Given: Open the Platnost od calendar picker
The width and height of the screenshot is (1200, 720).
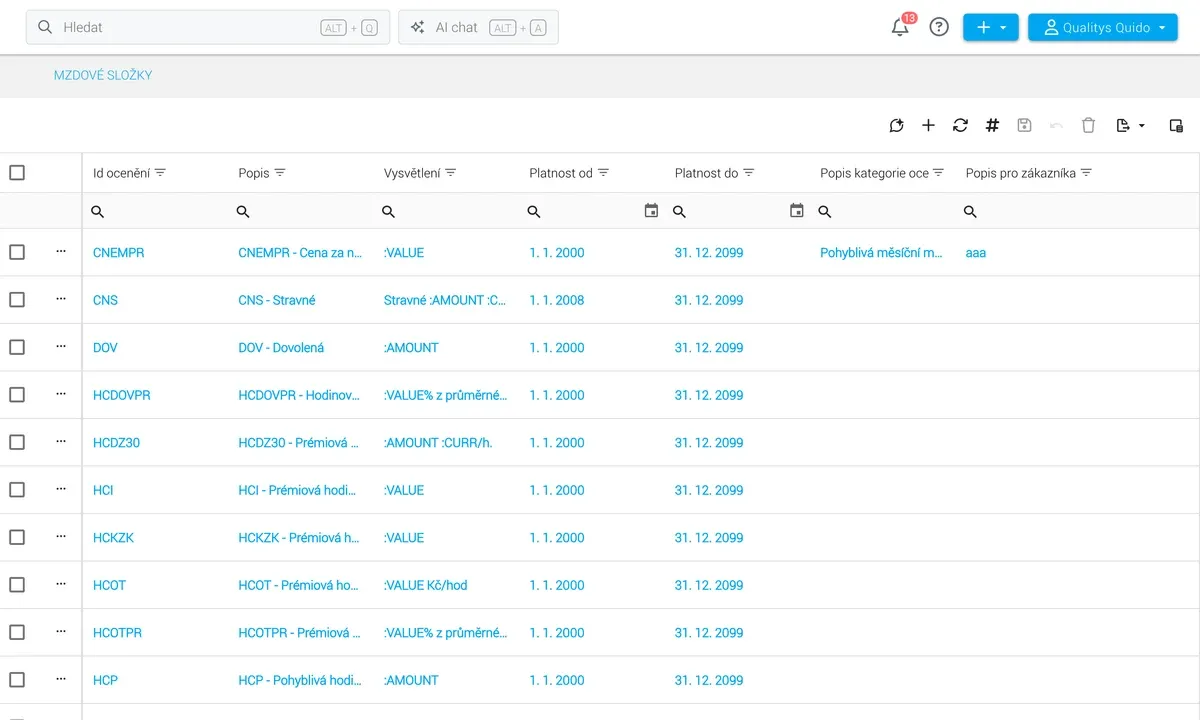Looking at the screenshot, I should 651,211.
